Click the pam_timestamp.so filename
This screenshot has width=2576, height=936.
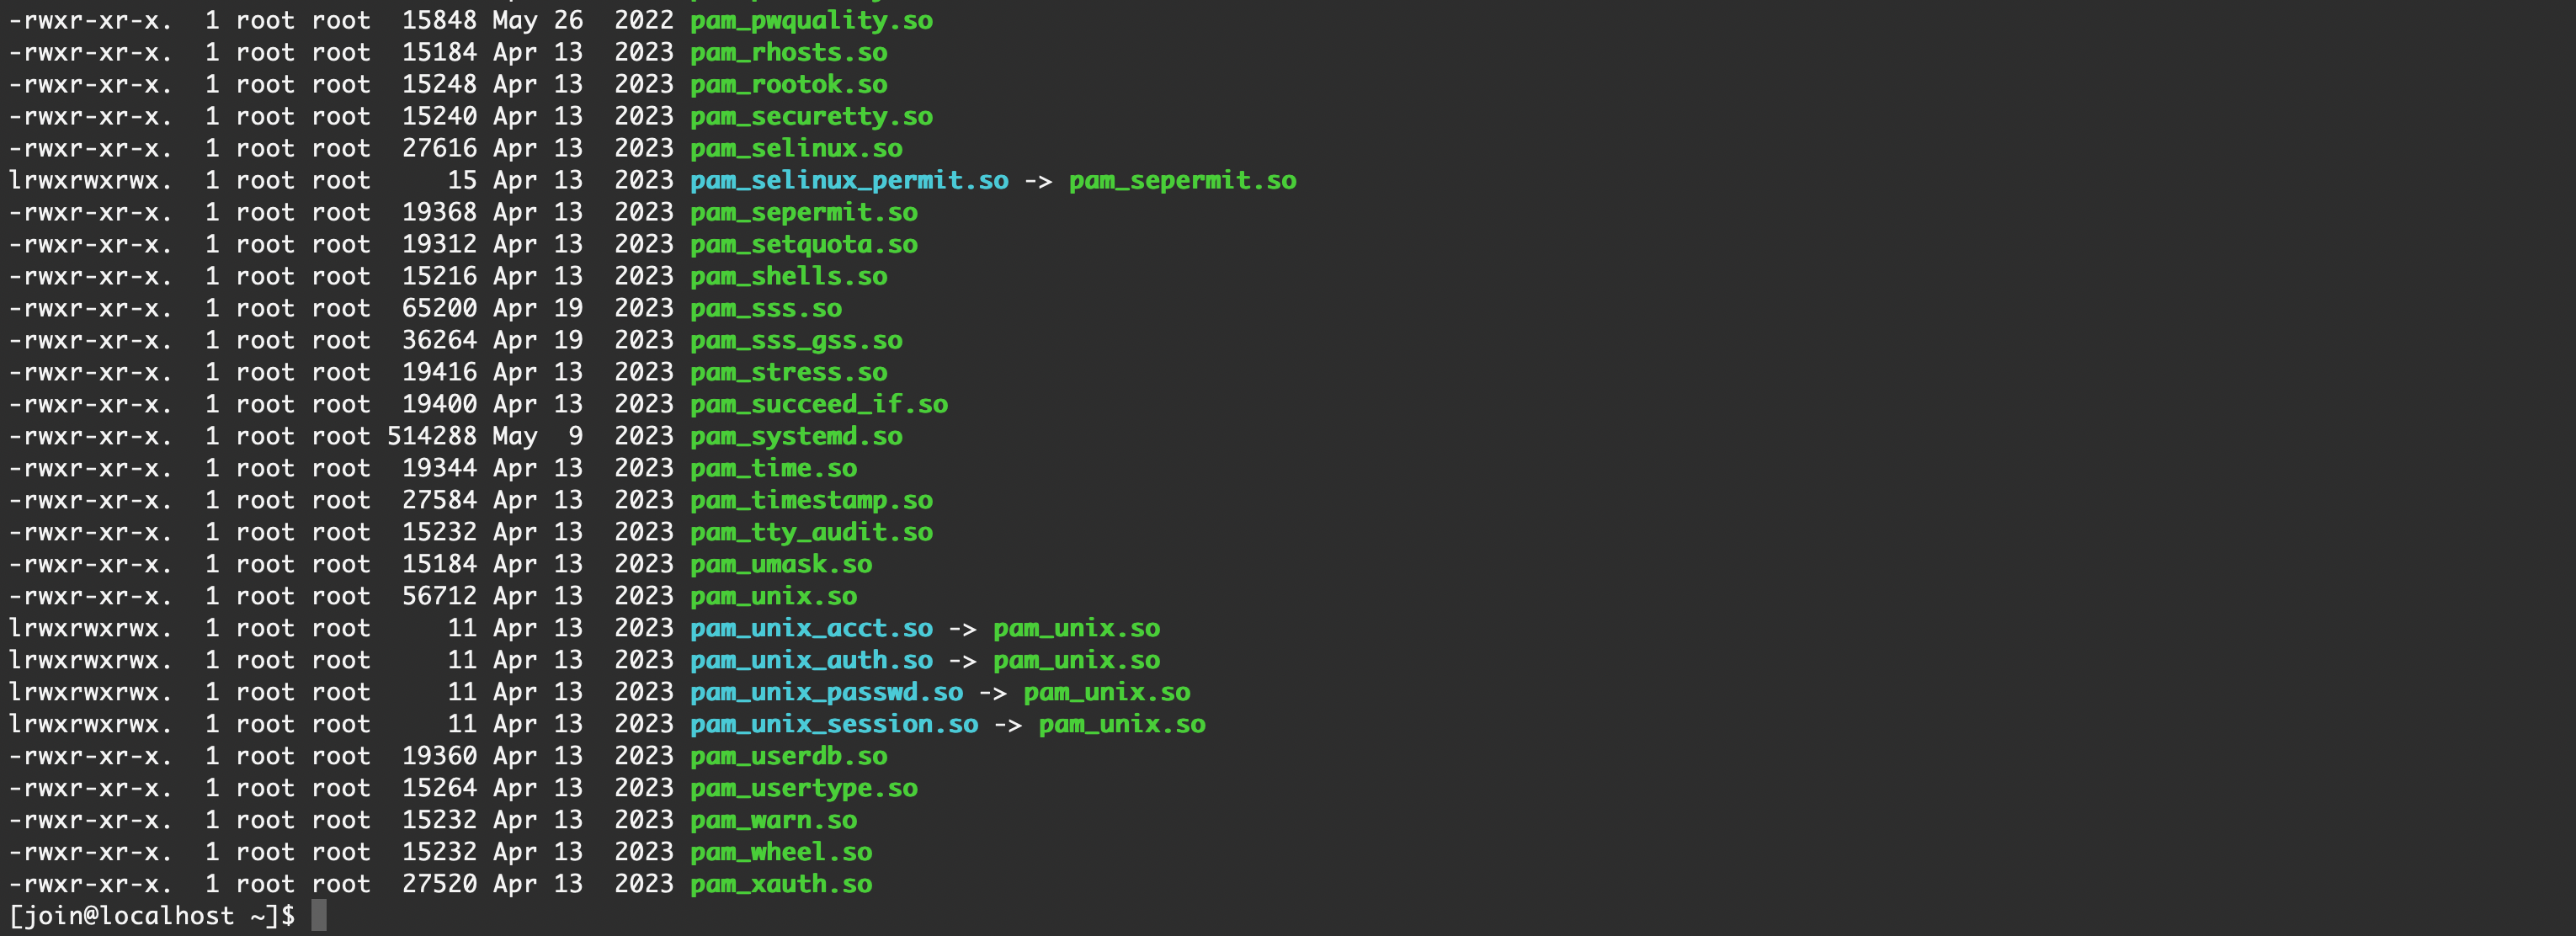pos(811,500)
